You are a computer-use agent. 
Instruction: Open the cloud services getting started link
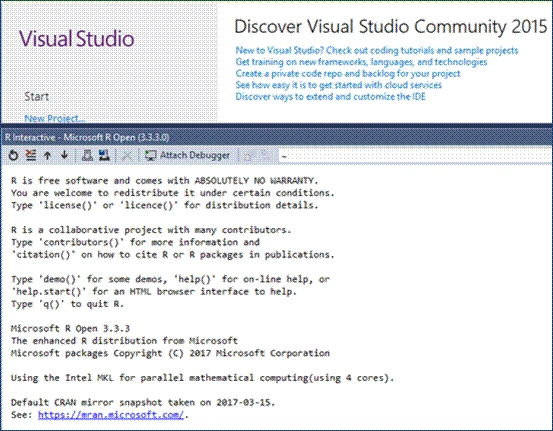(339, 85)
